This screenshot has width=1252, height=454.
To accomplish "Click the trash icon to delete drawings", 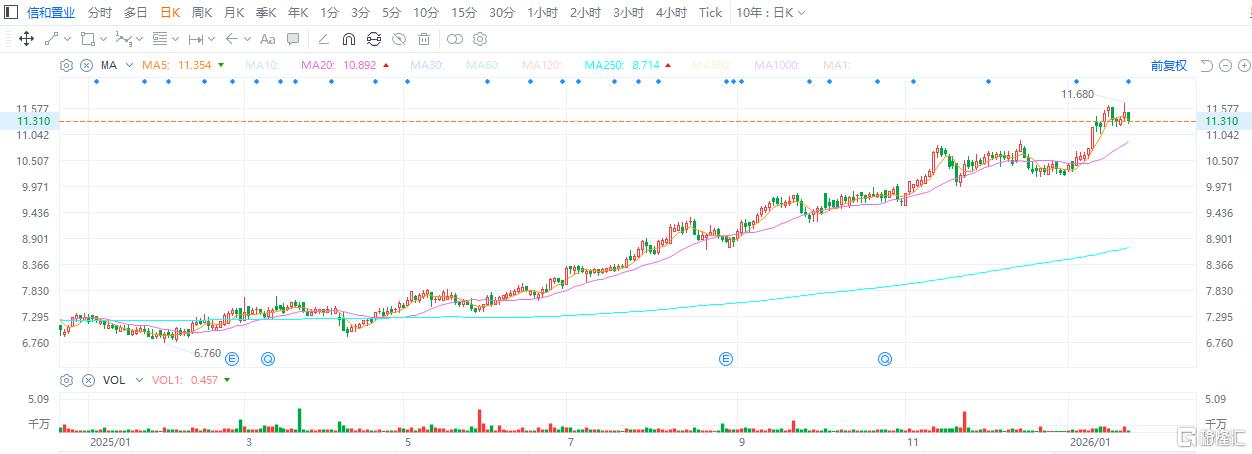I will pos(424,39).
